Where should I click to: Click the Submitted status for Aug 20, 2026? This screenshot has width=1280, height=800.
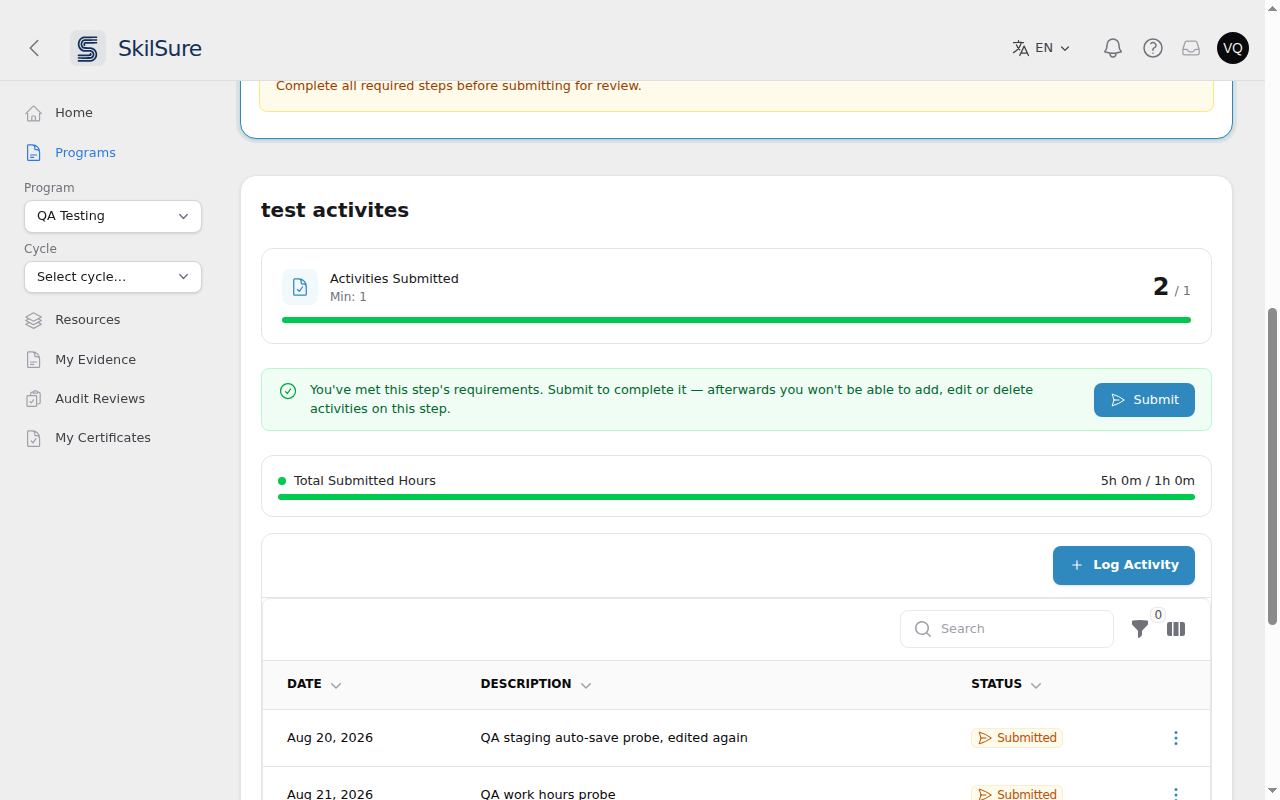pyautogui.click(x=1017, y=738)
